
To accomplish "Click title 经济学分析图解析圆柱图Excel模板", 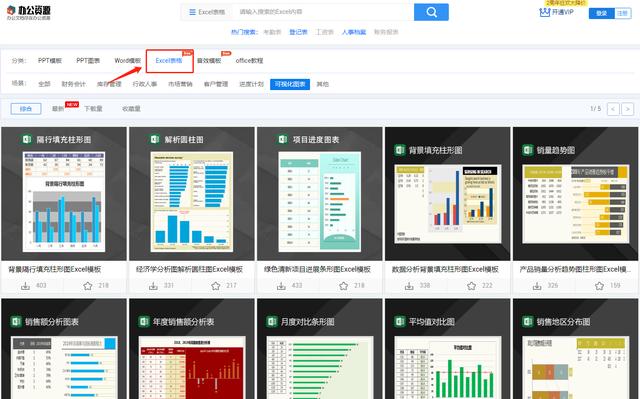I will 189,269.
